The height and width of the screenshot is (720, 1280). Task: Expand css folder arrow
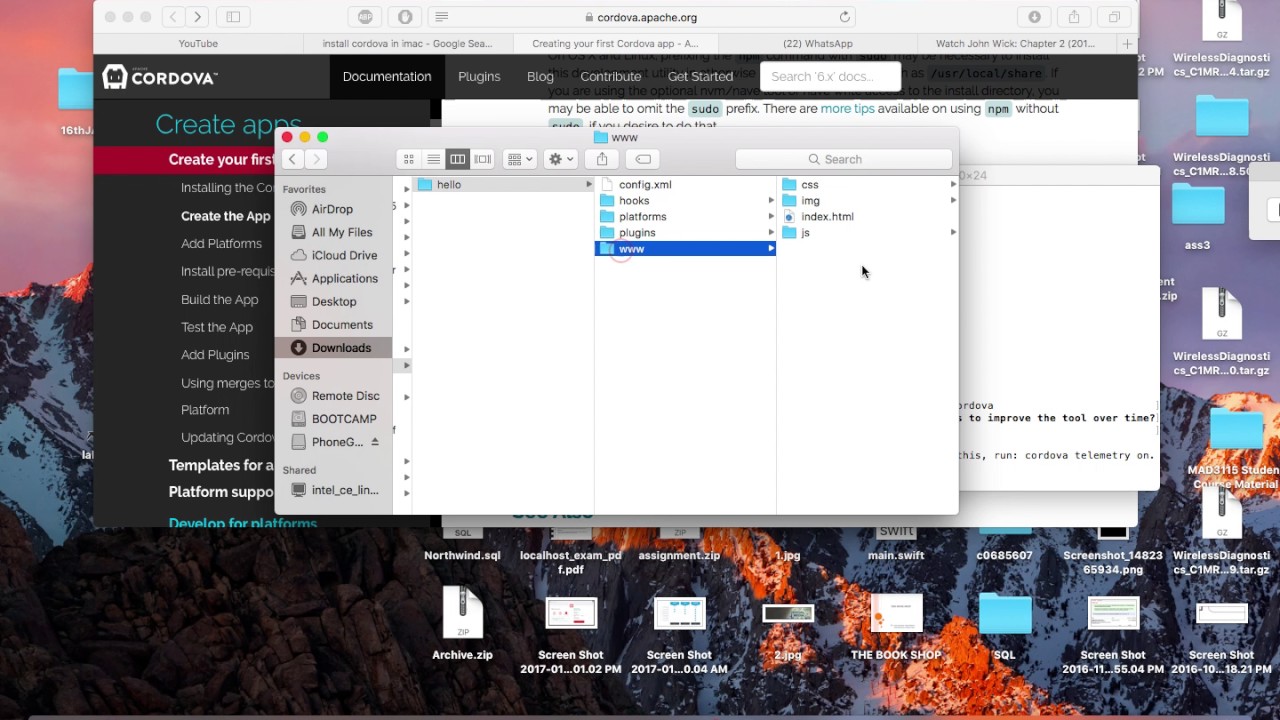tap(953, 185)
